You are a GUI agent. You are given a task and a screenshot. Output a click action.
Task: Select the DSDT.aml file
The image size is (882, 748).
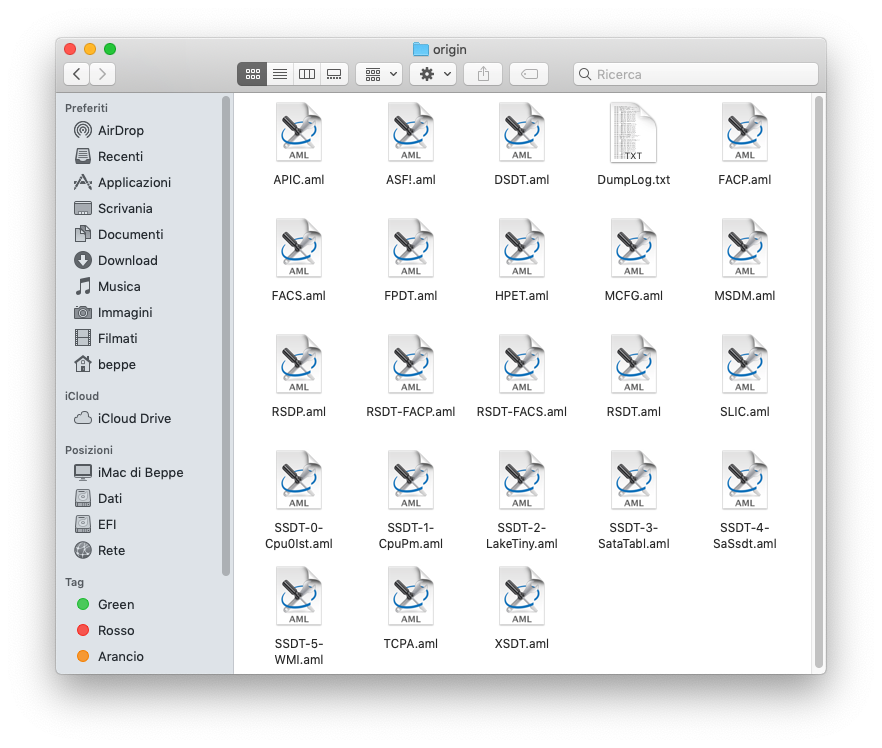(x=521, y=144)
